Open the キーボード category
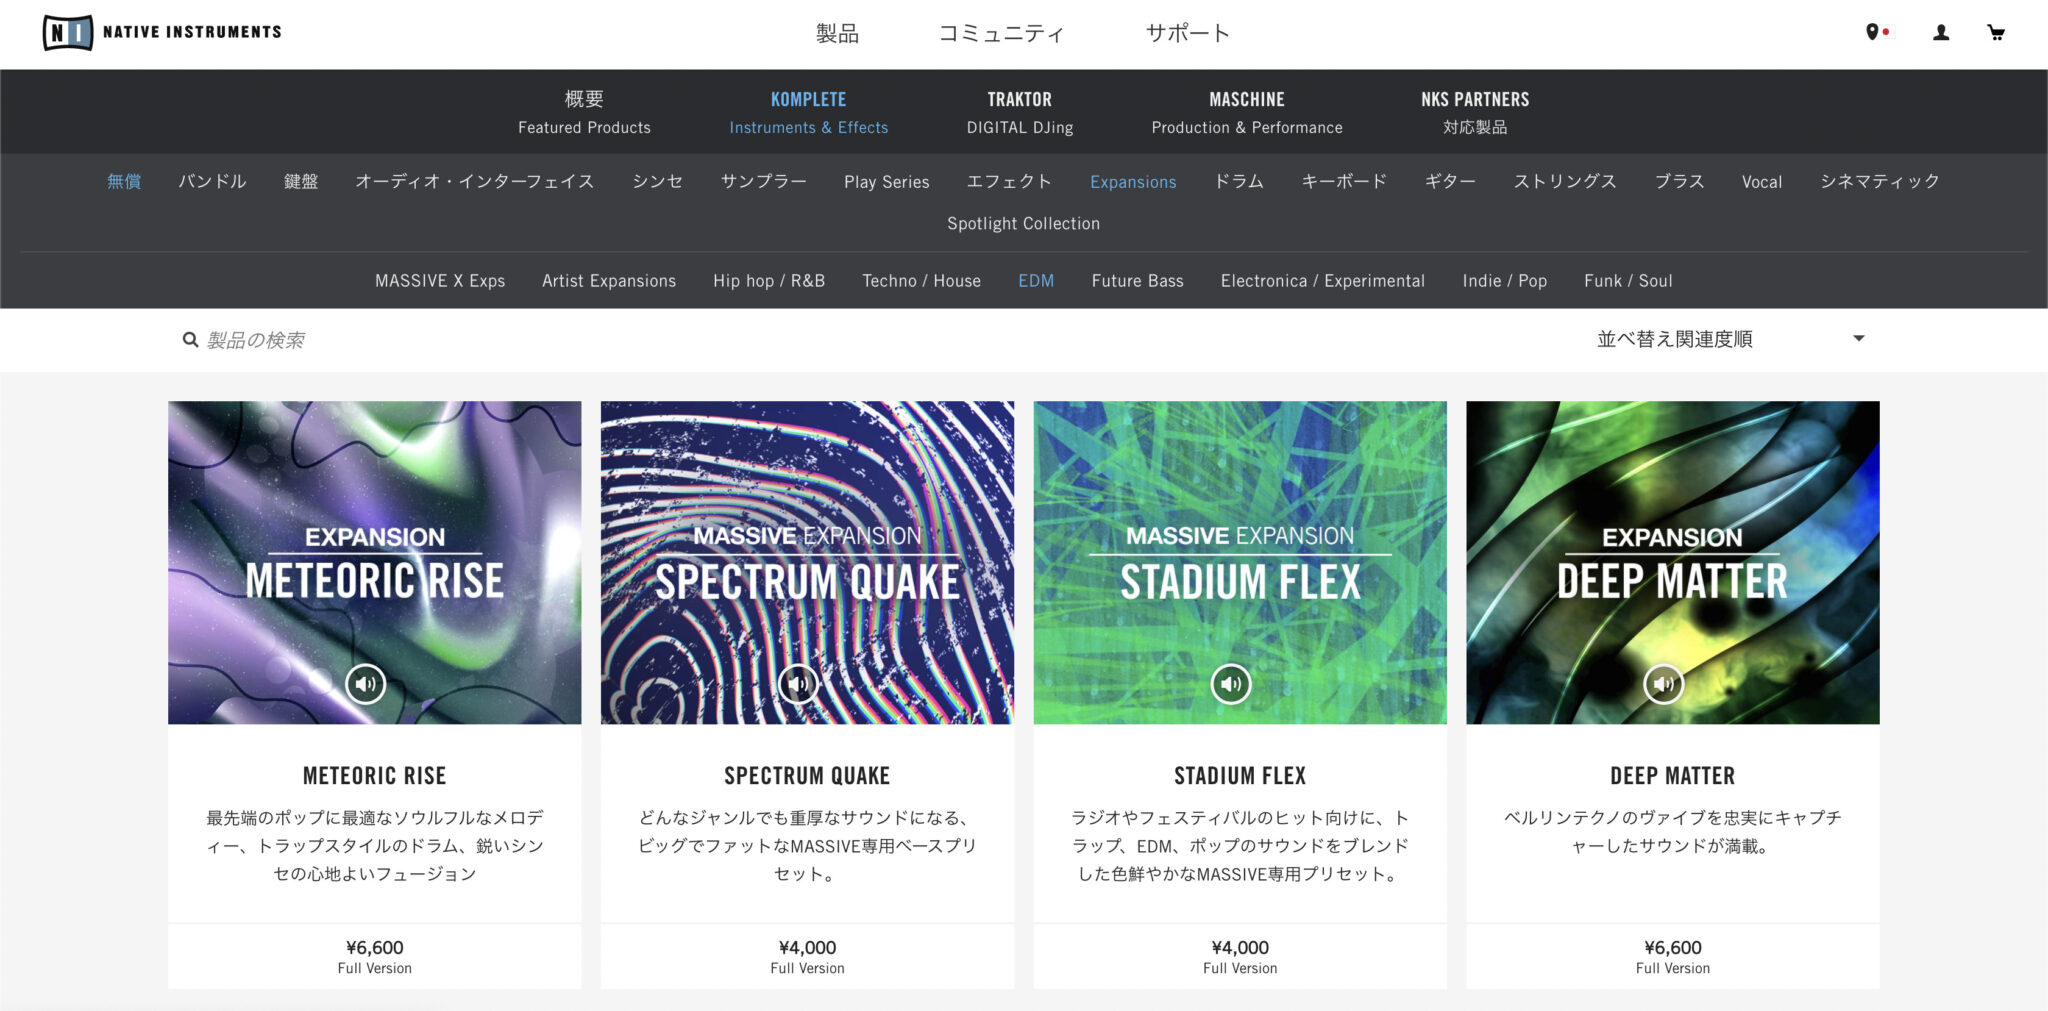Viewport: 2048px width, 1011px height. click(x=1344, y=181)
